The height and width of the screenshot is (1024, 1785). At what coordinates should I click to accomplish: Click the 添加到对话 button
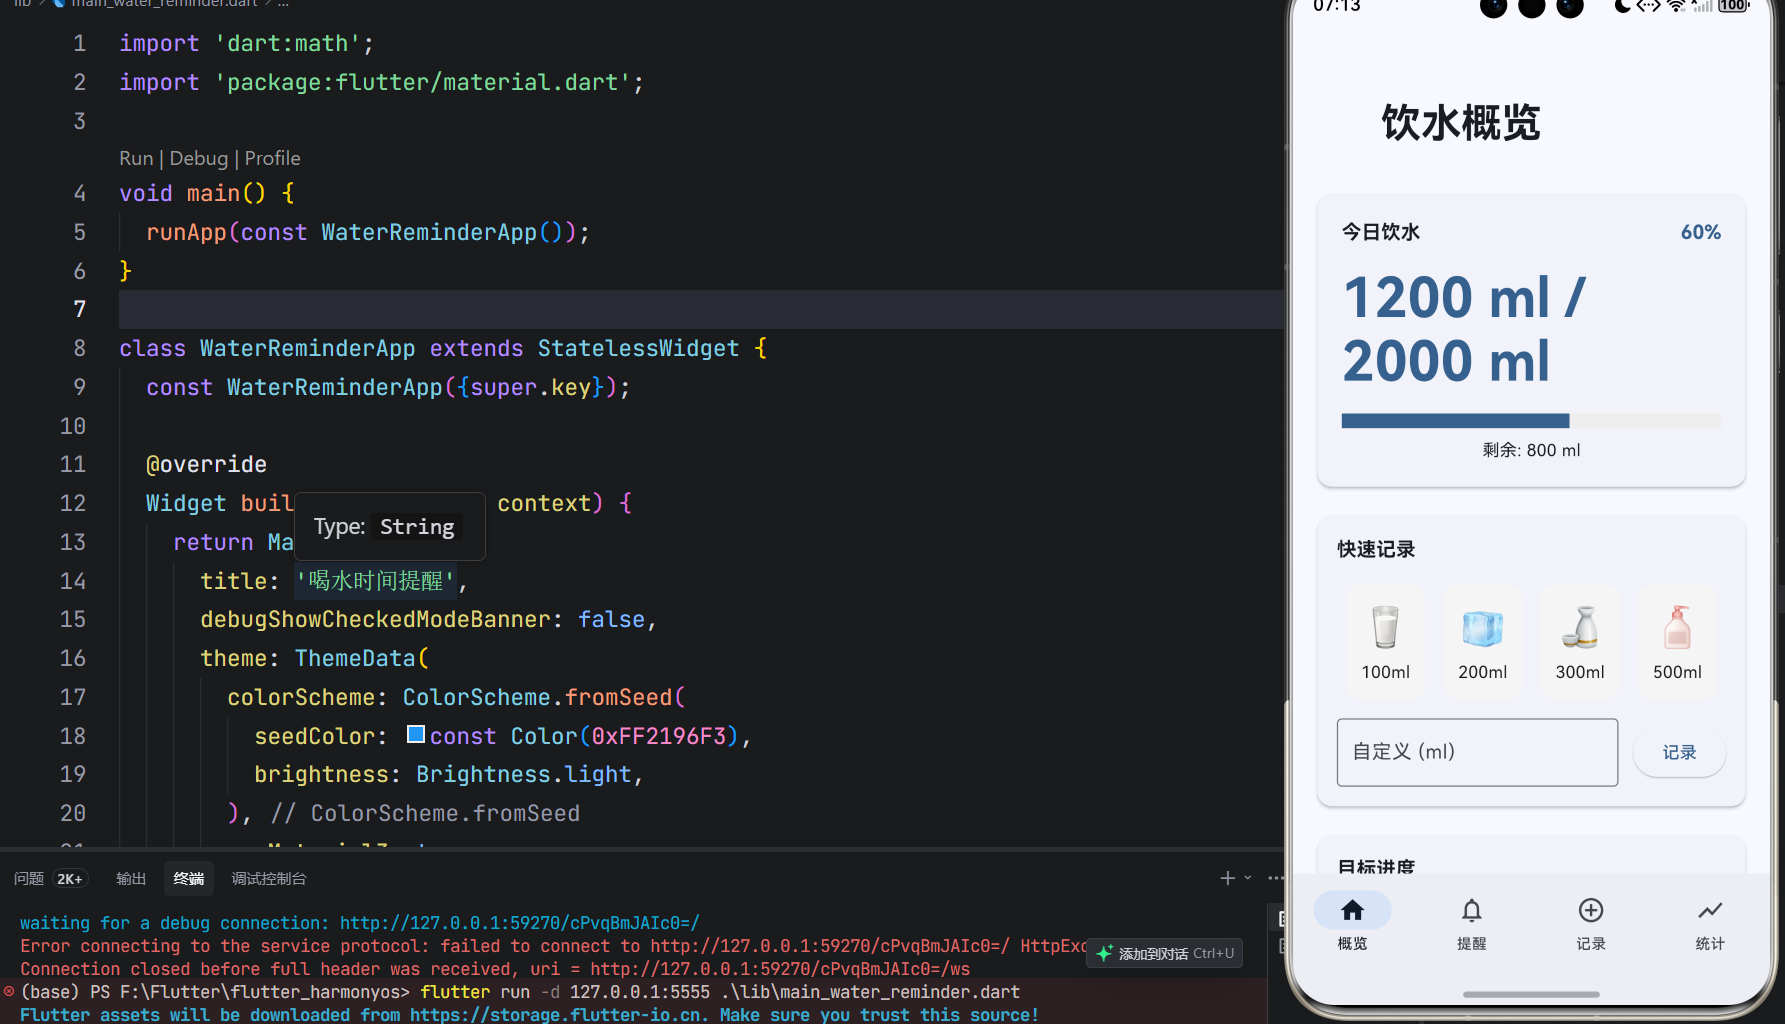pos(1165,953)
